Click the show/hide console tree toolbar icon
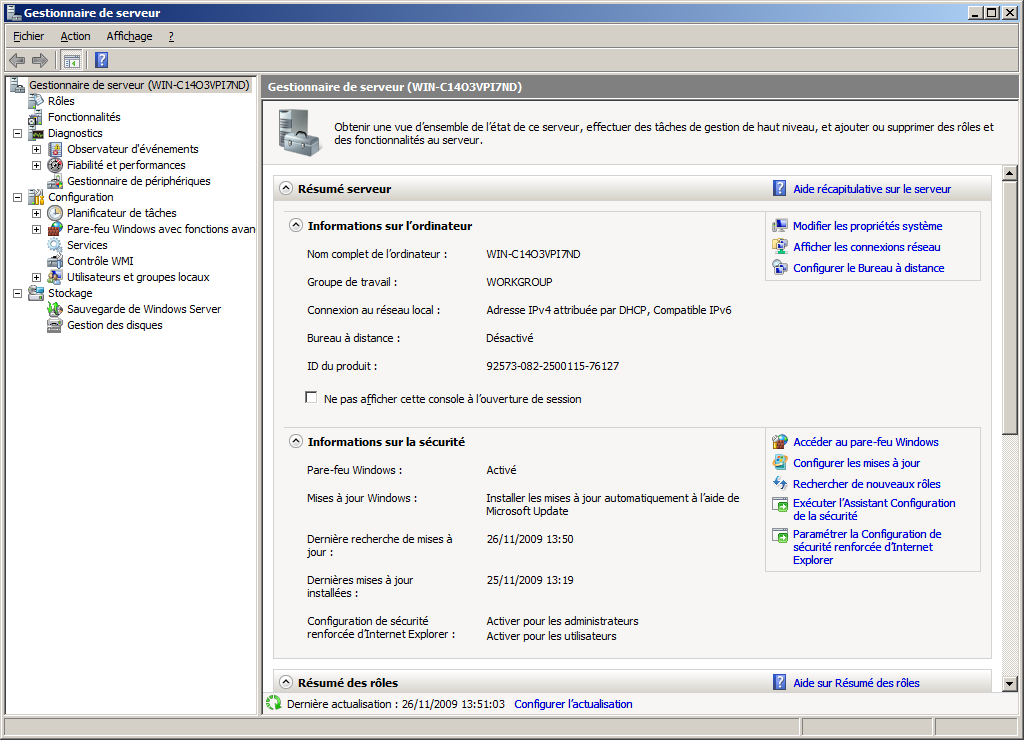Screen dimensions: 1024x740 coord(71,60)
